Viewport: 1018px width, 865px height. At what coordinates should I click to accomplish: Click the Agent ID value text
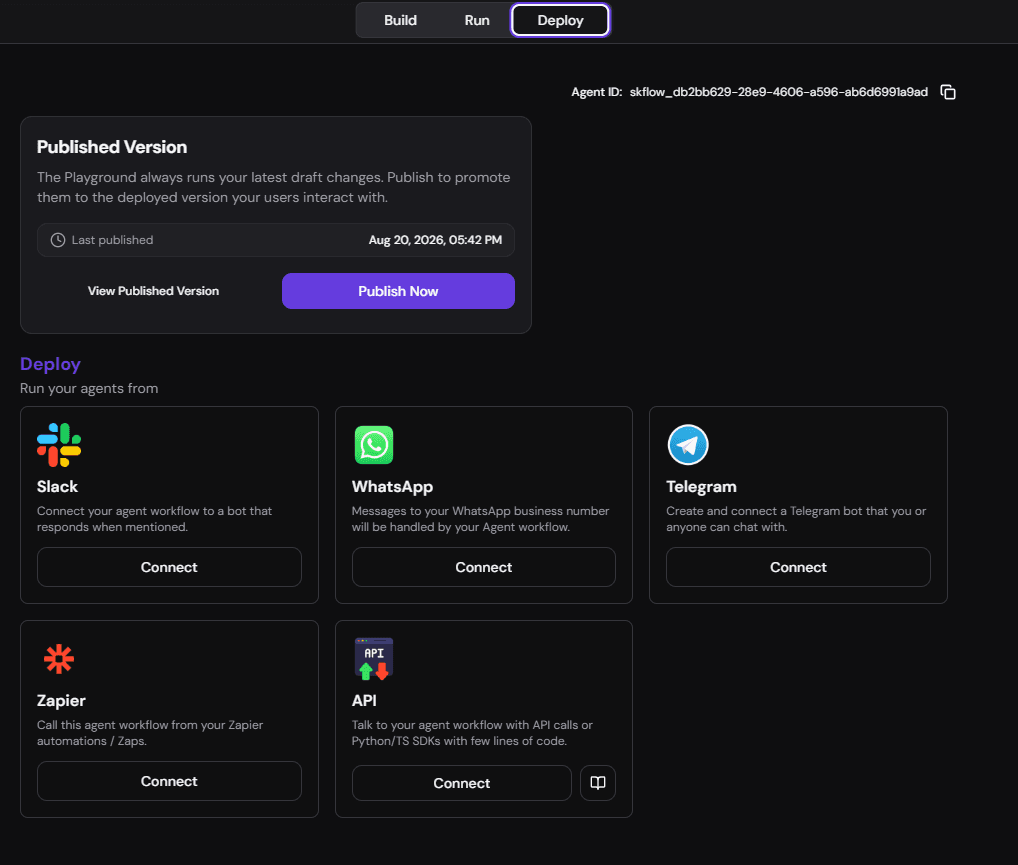coord(778,92)
